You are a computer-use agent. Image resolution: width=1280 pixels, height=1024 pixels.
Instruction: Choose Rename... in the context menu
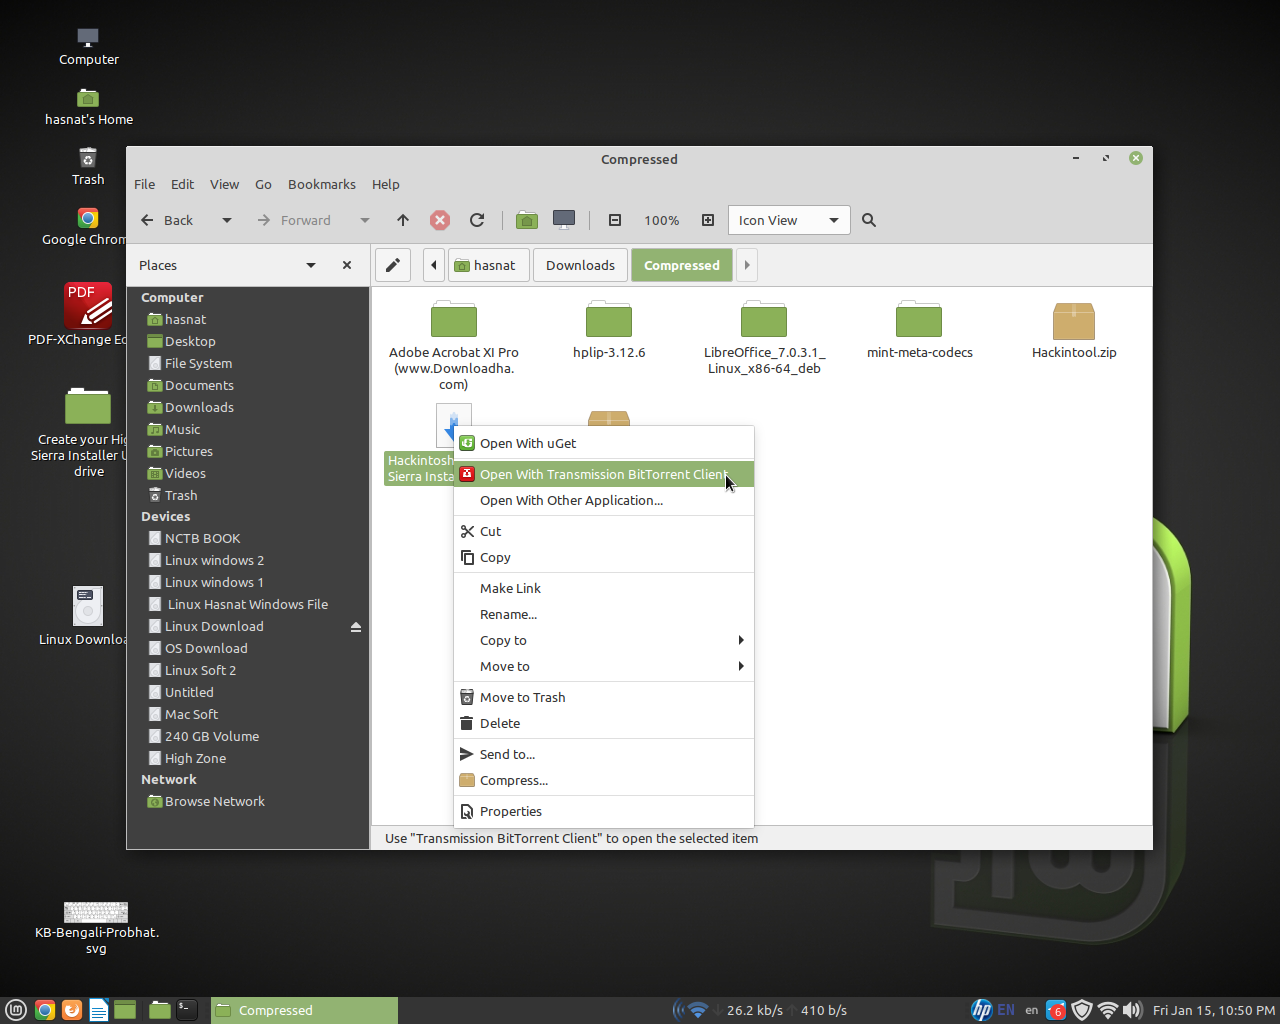click(604, 614)
